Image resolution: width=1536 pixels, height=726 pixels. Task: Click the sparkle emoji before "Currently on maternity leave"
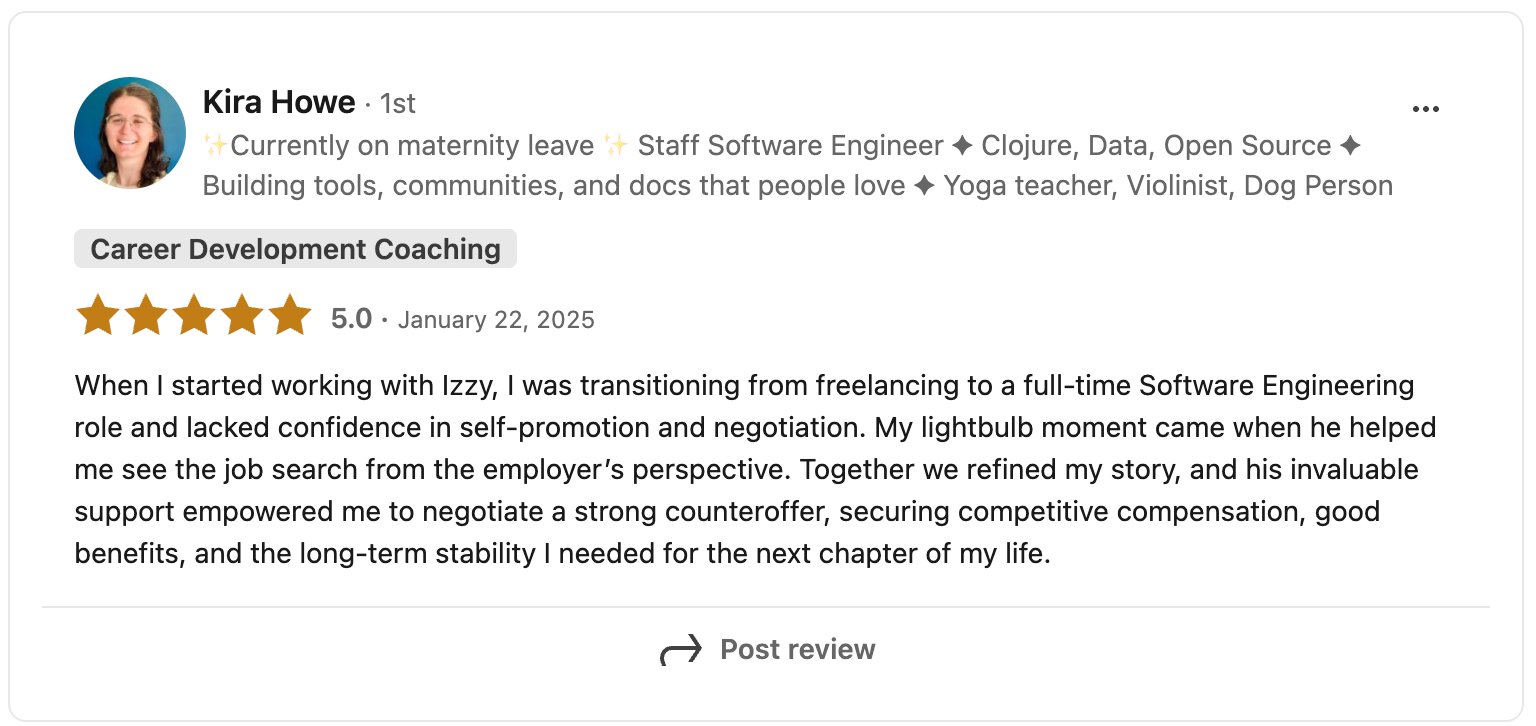tap(215, 146)
